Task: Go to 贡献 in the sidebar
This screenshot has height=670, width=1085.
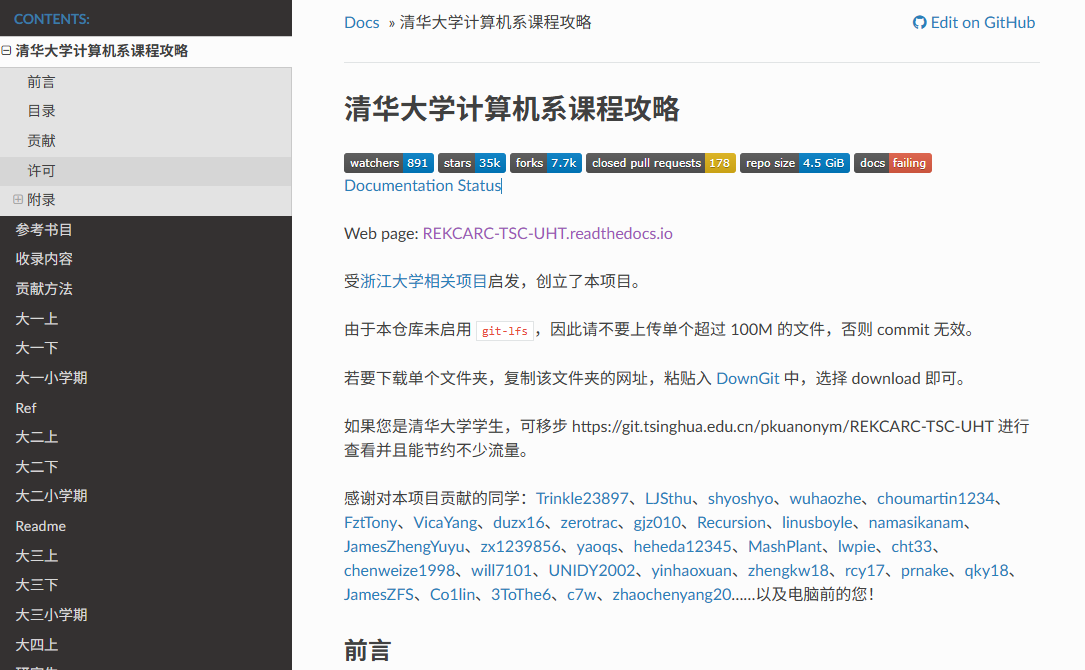Action: click(145, 141)
